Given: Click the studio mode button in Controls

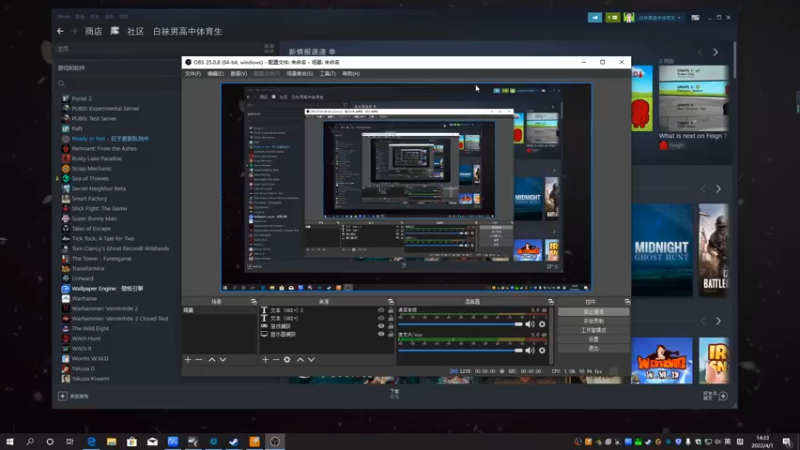Looking at the screenshot, I should point(593,330).
